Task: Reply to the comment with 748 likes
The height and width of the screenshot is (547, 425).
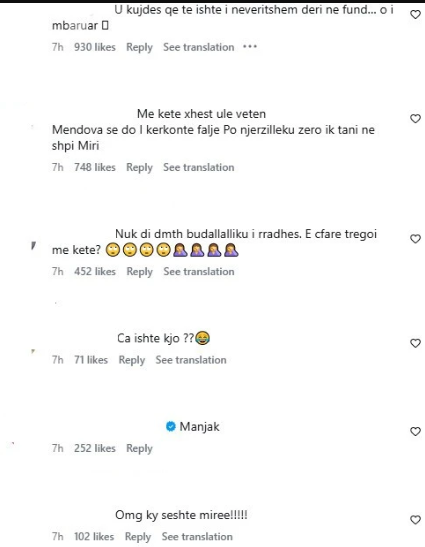Action: 139,167
